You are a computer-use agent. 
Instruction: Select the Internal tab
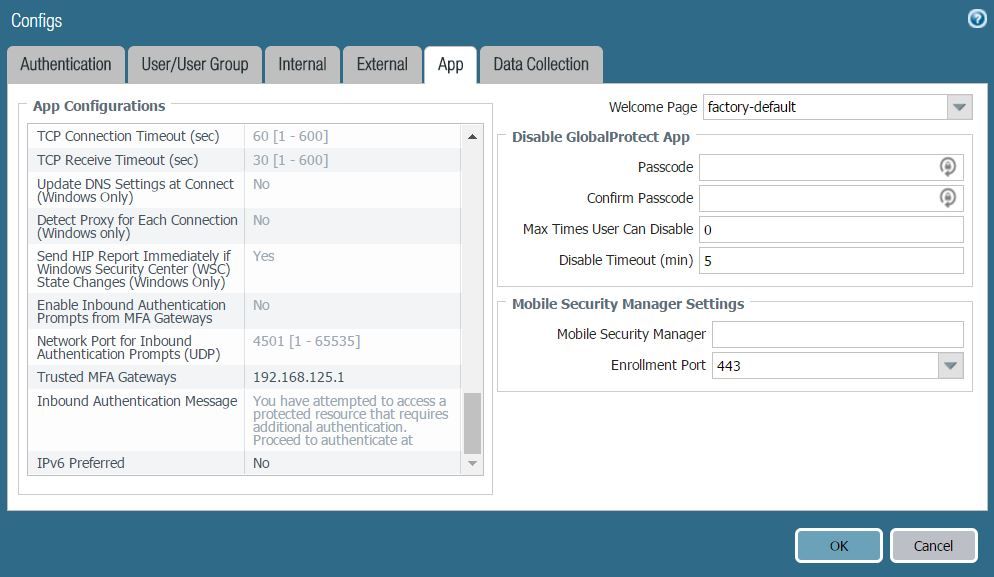coord(302,65)
